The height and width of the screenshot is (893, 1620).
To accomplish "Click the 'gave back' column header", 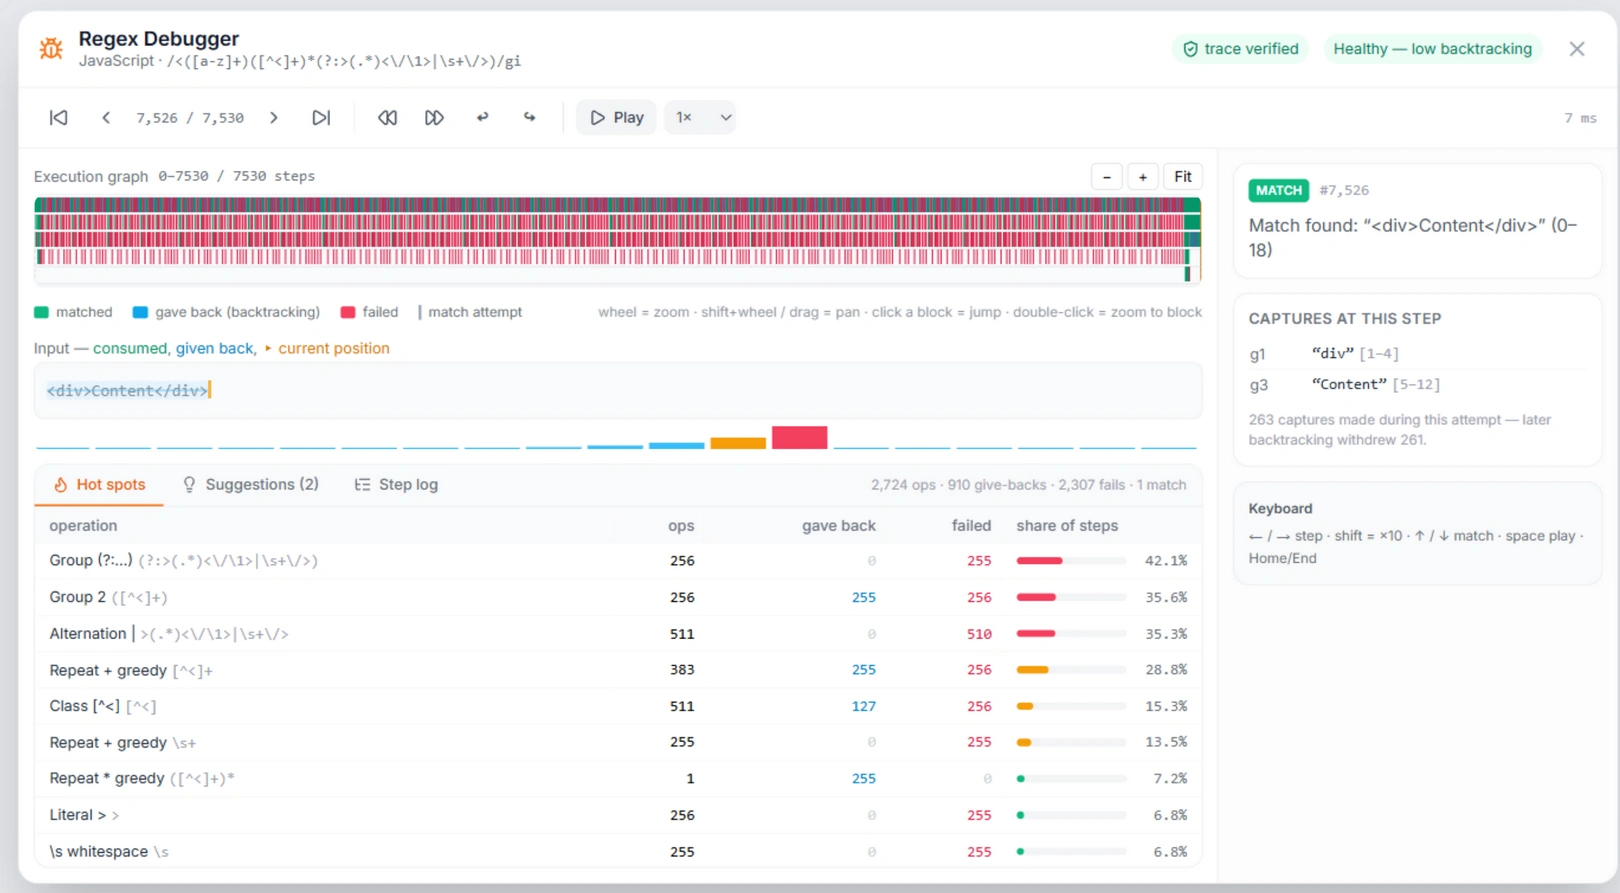I will coord(838,526).
